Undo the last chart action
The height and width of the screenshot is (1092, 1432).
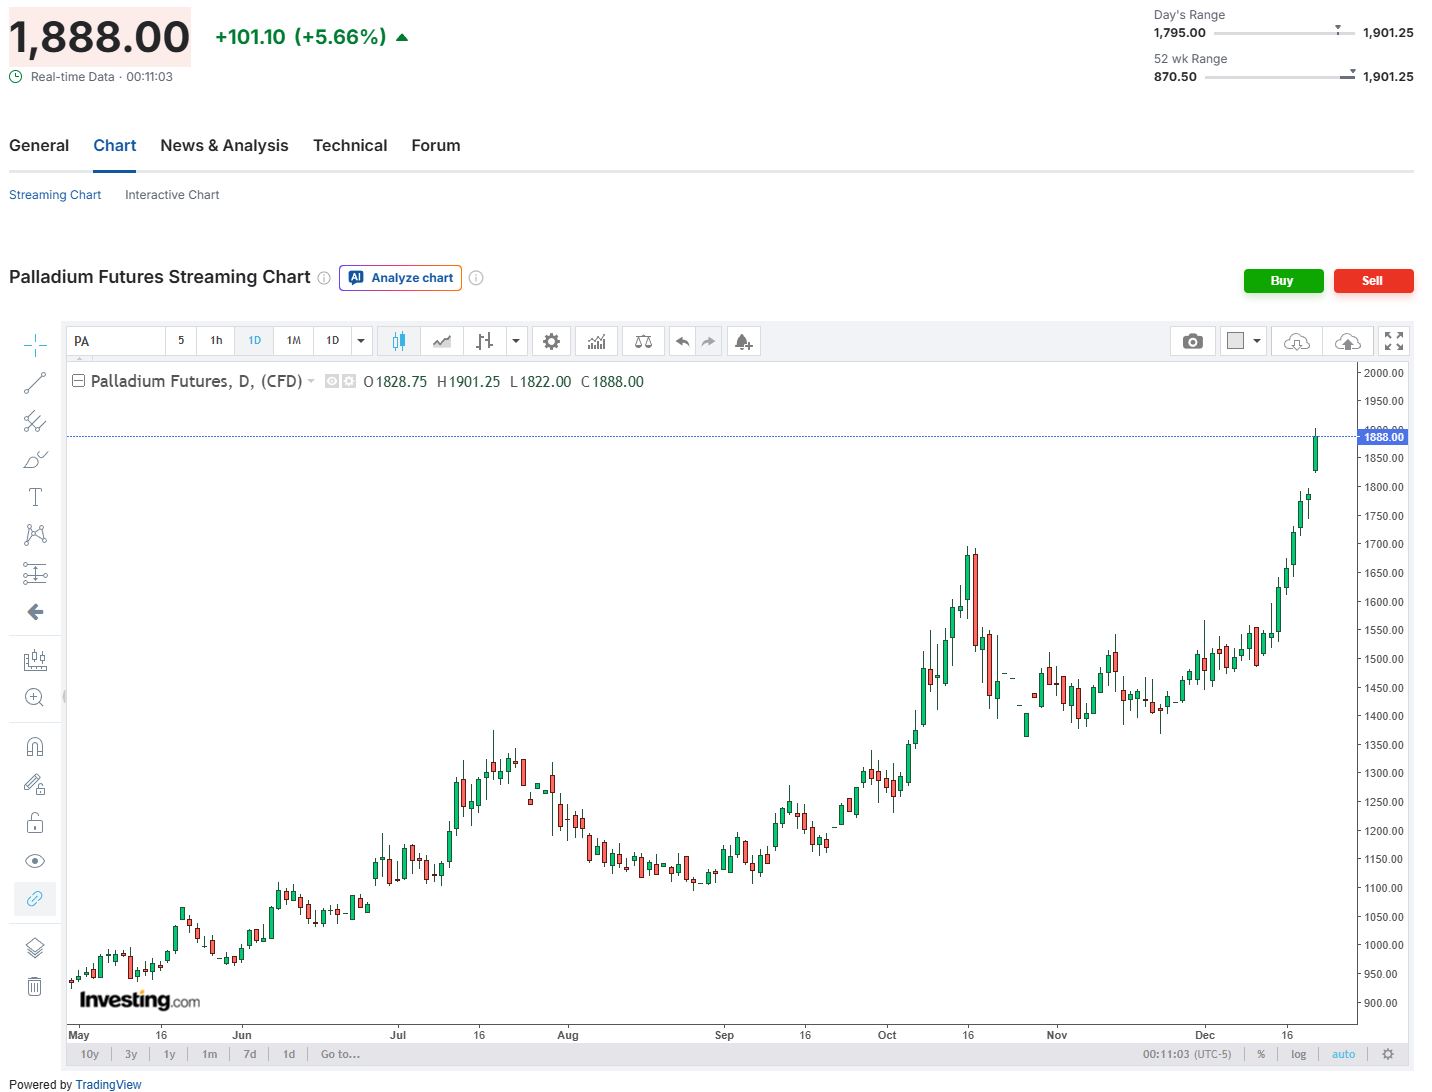[x=682, y=341]
